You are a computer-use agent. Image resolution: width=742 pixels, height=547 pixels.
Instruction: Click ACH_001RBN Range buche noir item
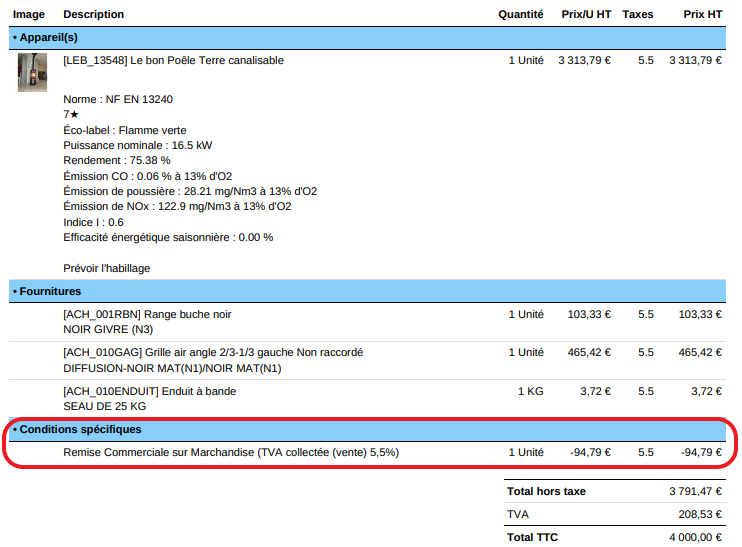click(x=147, y=314)
